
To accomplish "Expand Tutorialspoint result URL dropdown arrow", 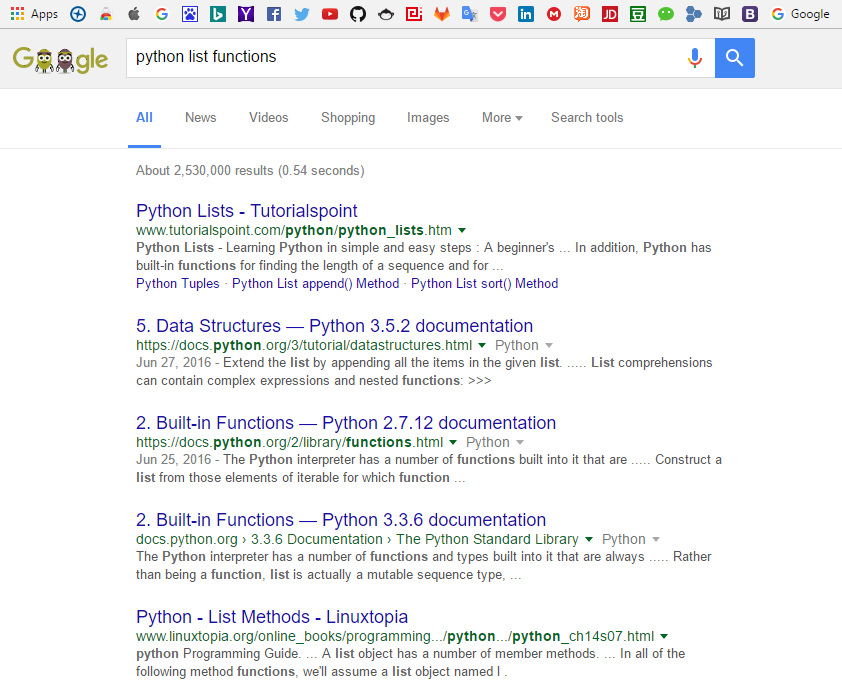I will click(462, 230).
